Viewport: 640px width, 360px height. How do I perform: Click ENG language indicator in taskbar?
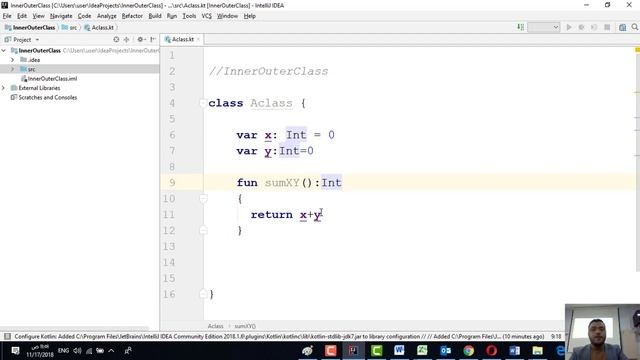pyautogui.click(x=63, y=351)
